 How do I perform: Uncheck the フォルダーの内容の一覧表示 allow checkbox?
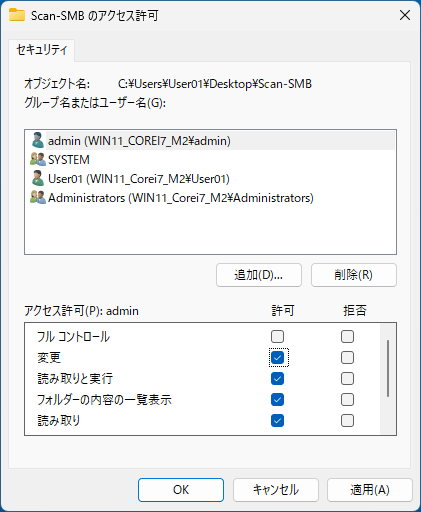click(277, 400)
